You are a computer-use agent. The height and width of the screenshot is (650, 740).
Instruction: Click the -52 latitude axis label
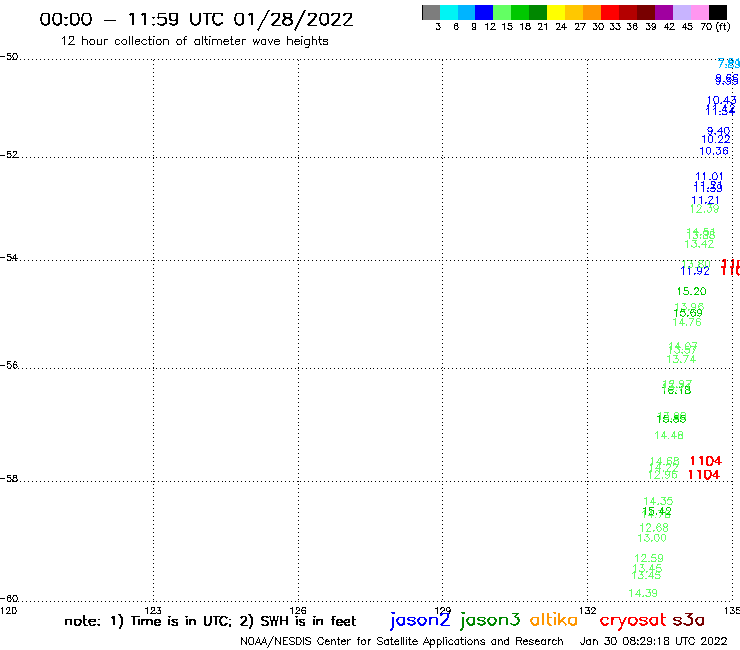click(9, 154)
